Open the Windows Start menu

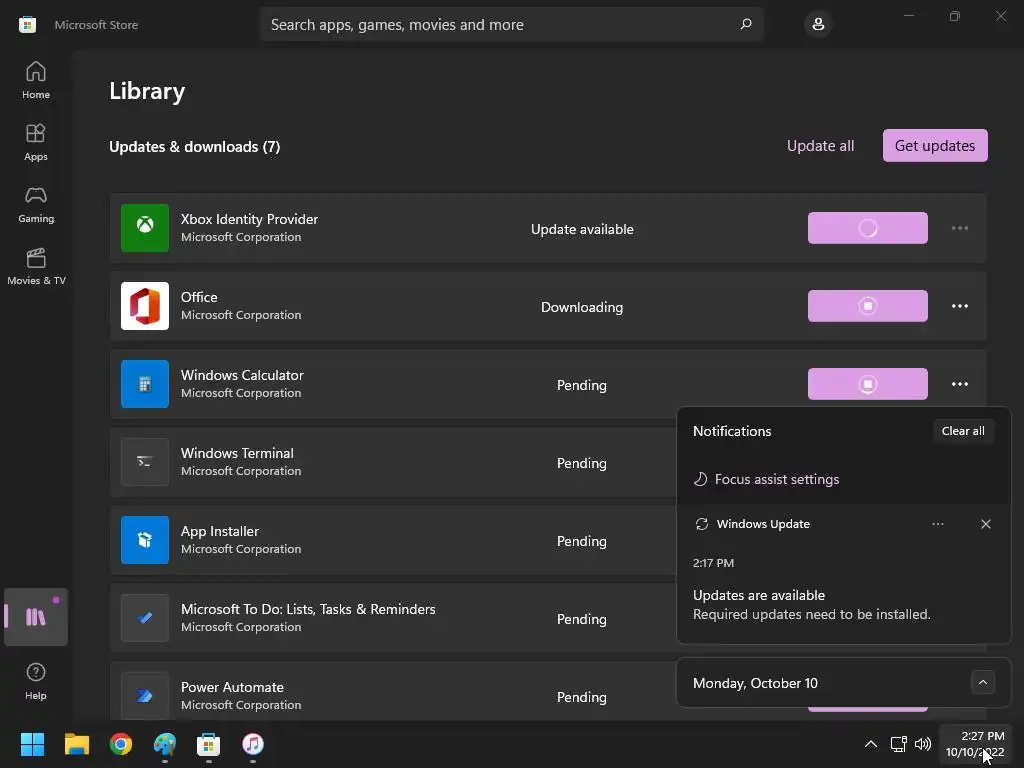point(32,744)
